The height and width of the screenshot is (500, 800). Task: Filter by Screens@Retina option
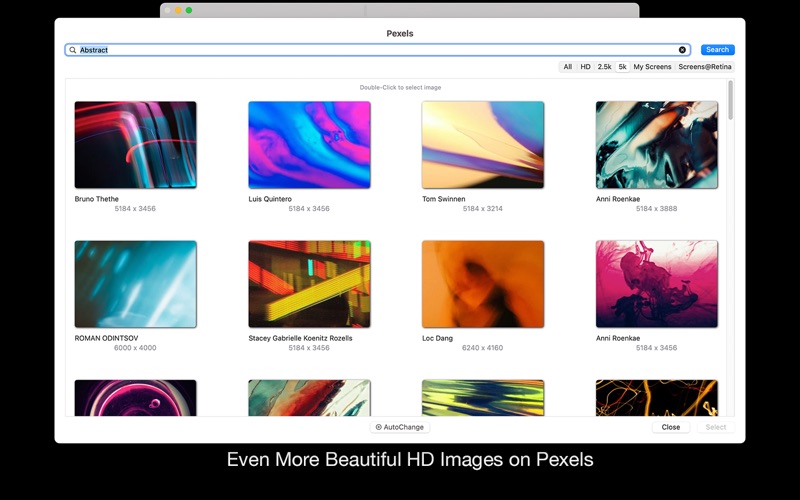(705, 67)
